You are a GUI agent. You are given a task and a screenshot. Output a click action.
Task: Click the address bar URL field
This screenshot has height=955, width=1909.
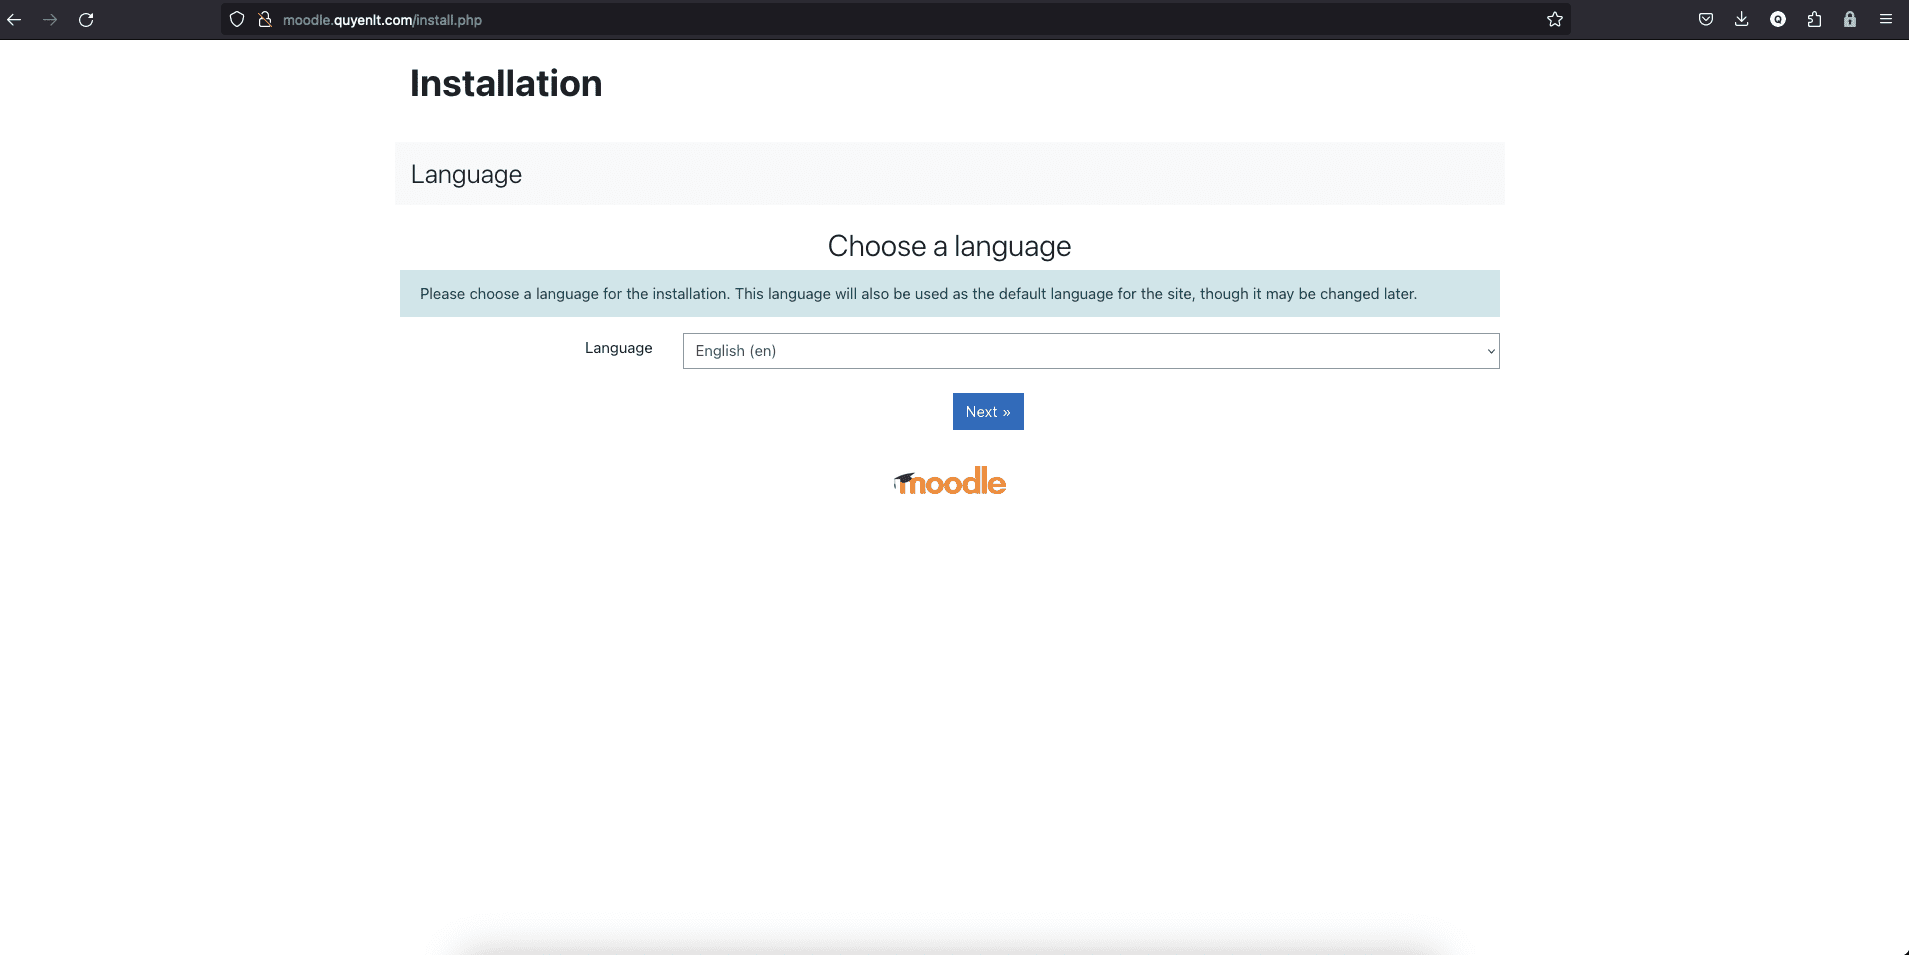[800, 20]
